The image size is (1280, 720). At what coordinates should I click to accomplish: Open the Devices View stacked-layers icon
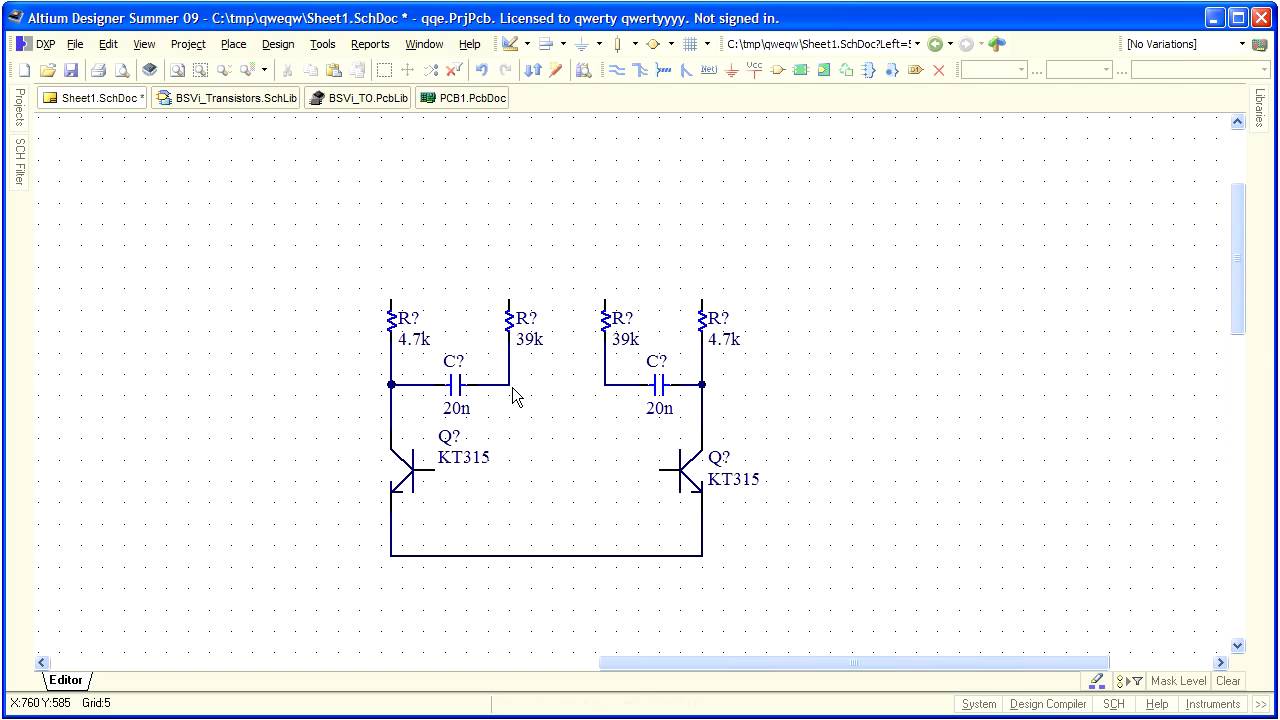point(149,70)
